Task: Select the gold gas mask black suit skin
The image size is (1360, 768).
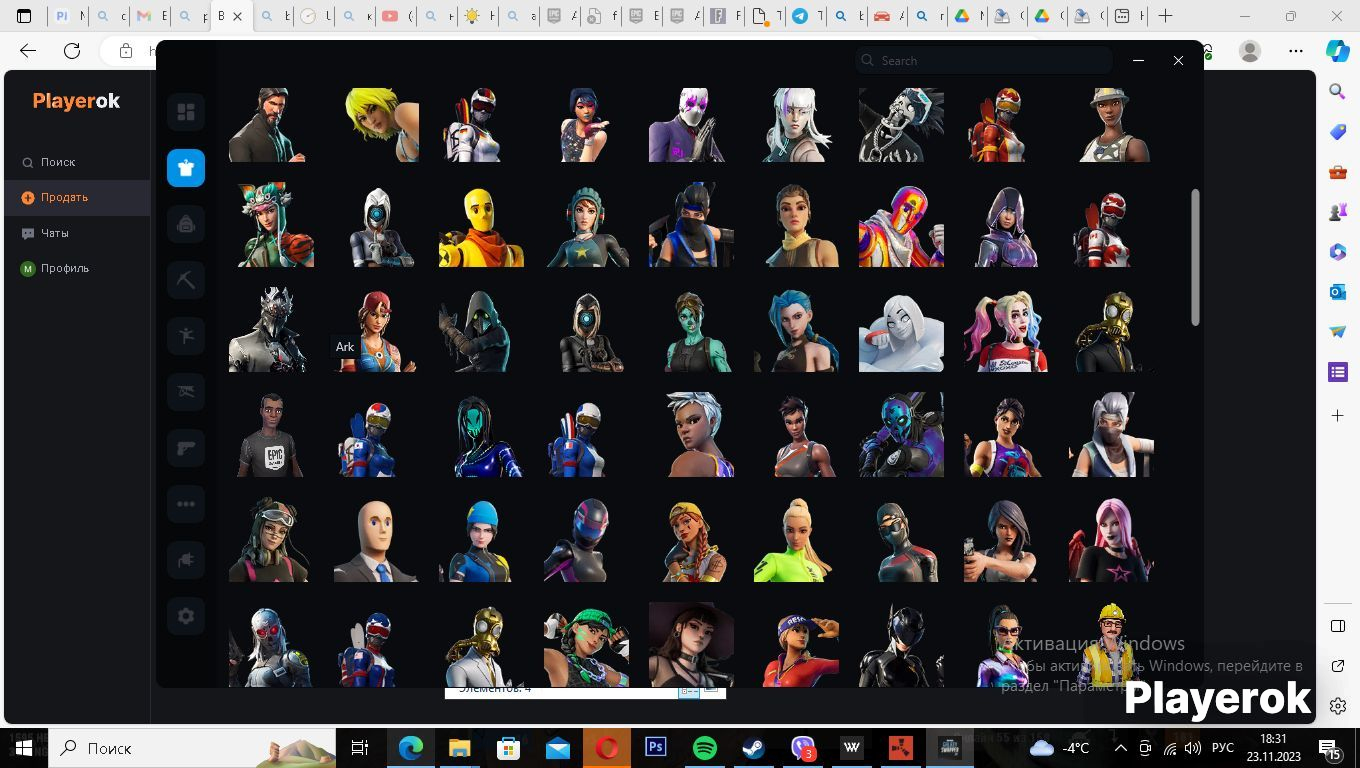Action: point(1111,332)
